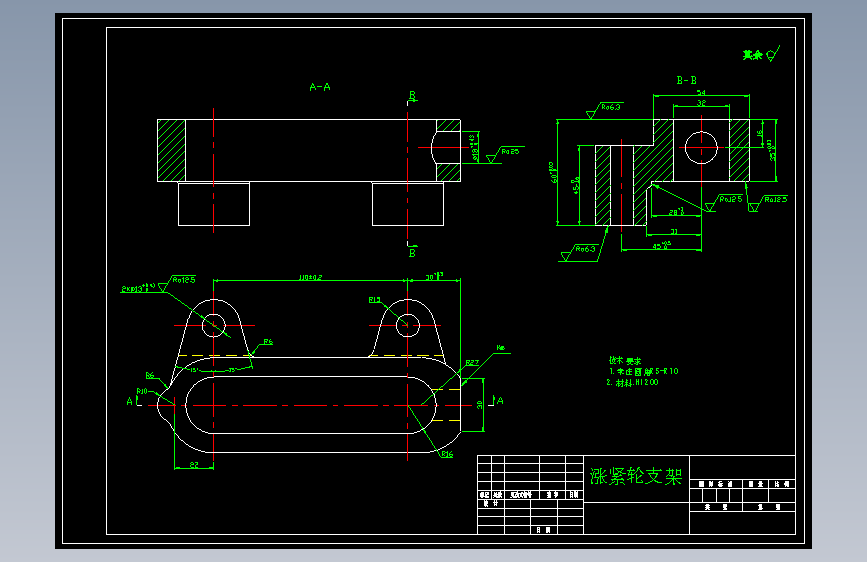
Task: Click the 'R10' radius label
Action: click(x=142, y=391)
